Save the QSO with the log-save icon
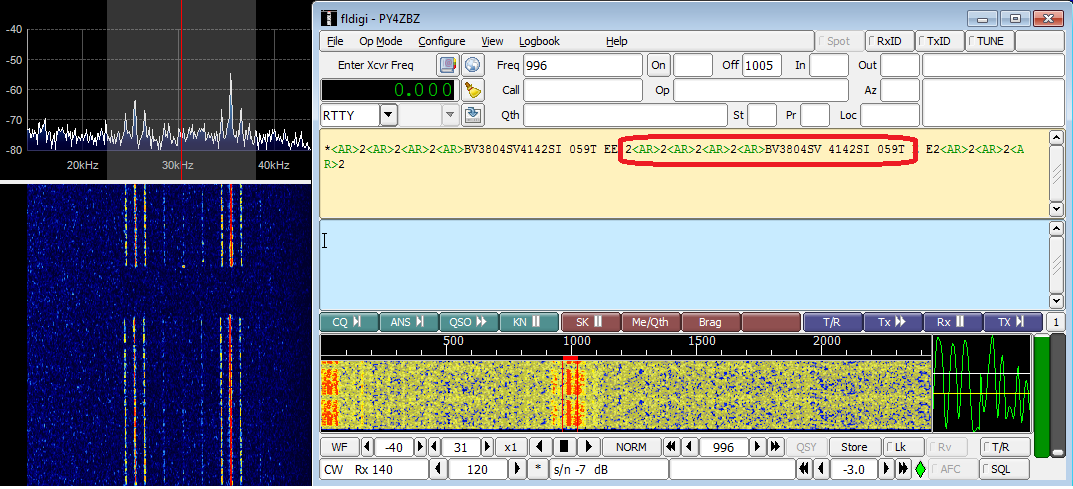1073x489 pixels. click(472, 115)
